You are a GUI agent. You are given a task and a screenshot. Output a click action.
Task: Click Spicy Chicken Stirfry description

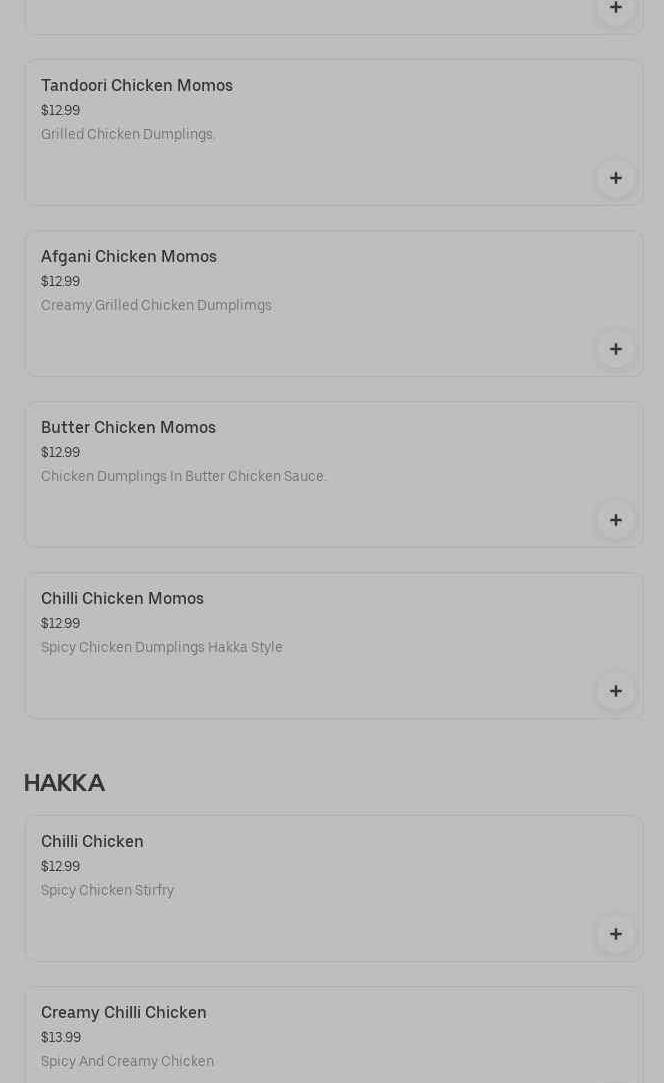tap(107, 891)
